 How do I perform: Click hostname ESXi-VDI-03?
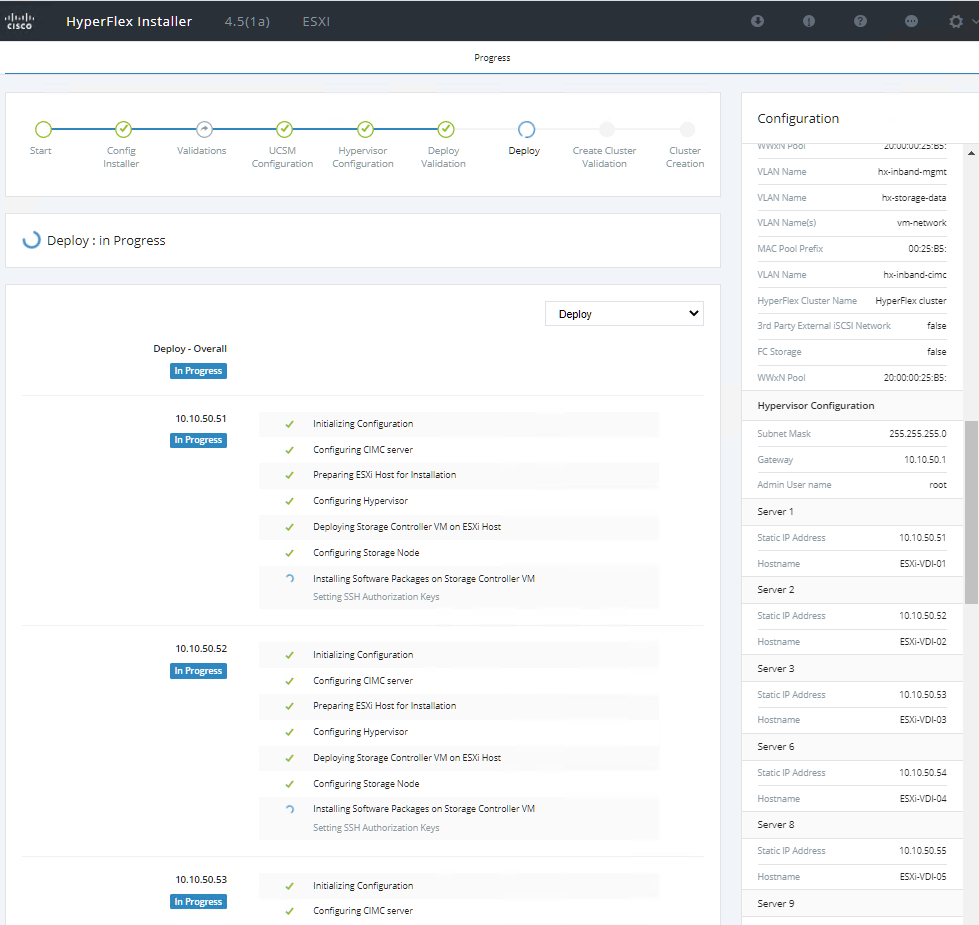pos(923,720)
